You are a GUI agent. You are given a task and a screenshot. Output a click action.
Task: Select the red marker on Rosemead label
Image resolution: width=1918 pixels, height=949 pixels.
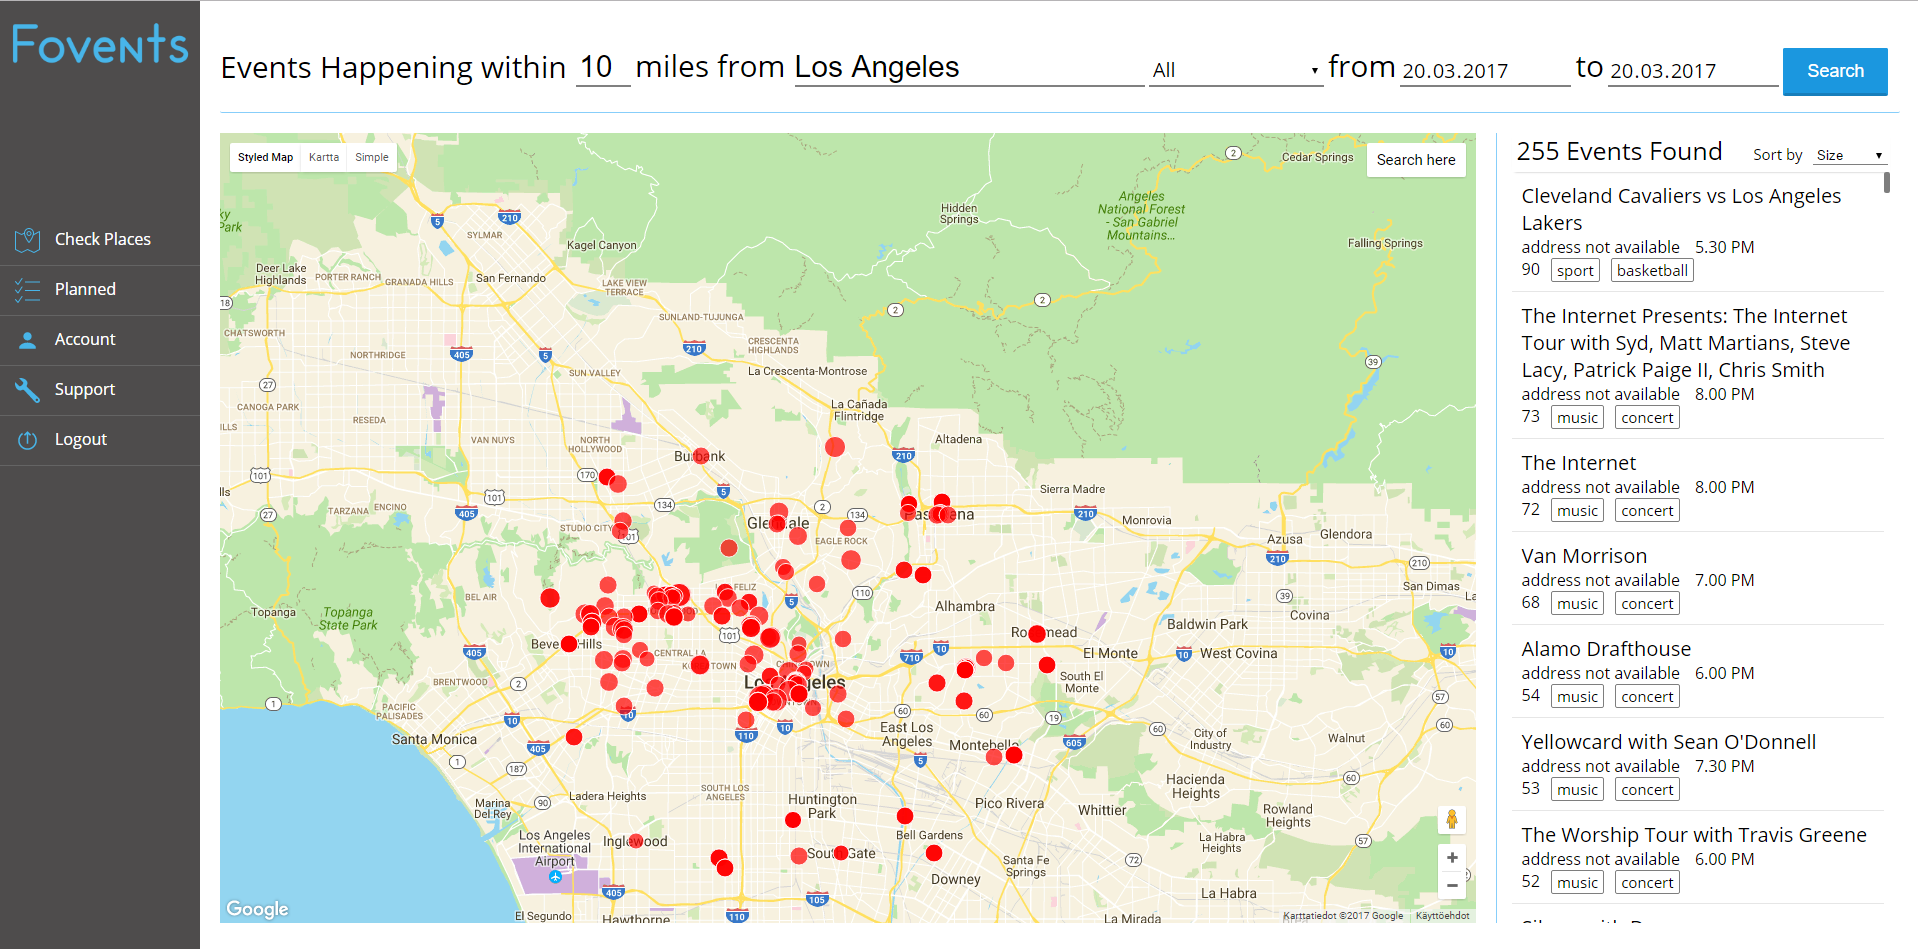1037,633
